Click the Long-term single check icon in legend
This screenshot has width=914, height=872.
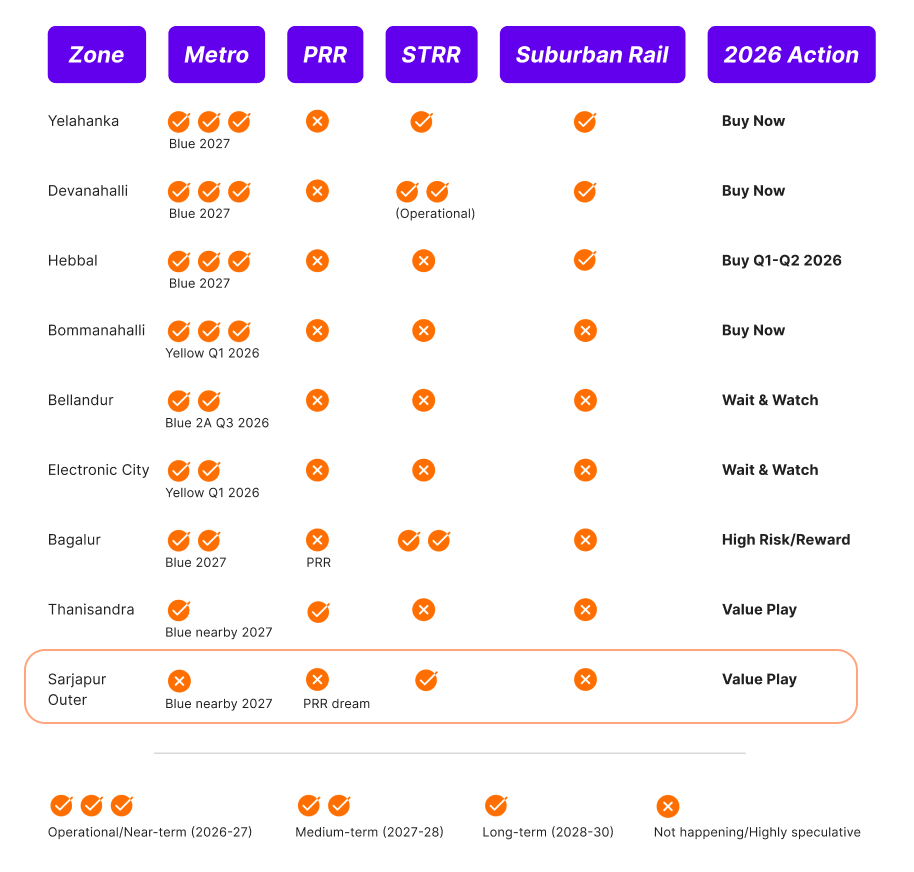496,805
